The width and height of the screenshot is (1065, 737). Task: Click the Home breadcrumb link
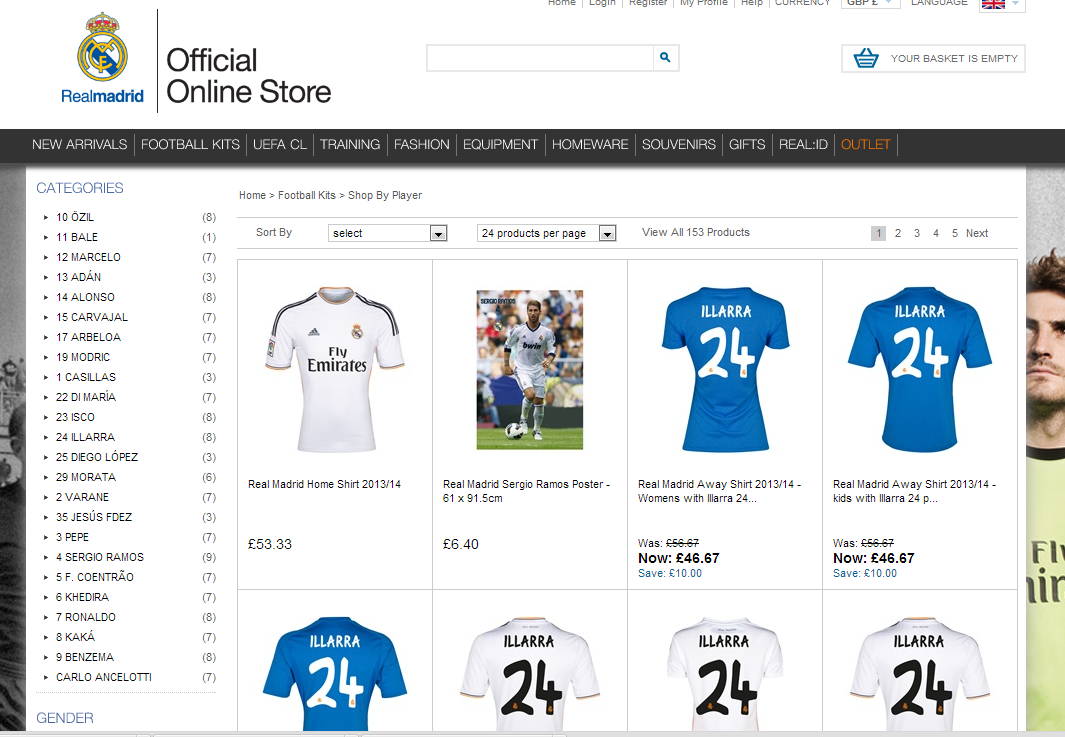252,196
